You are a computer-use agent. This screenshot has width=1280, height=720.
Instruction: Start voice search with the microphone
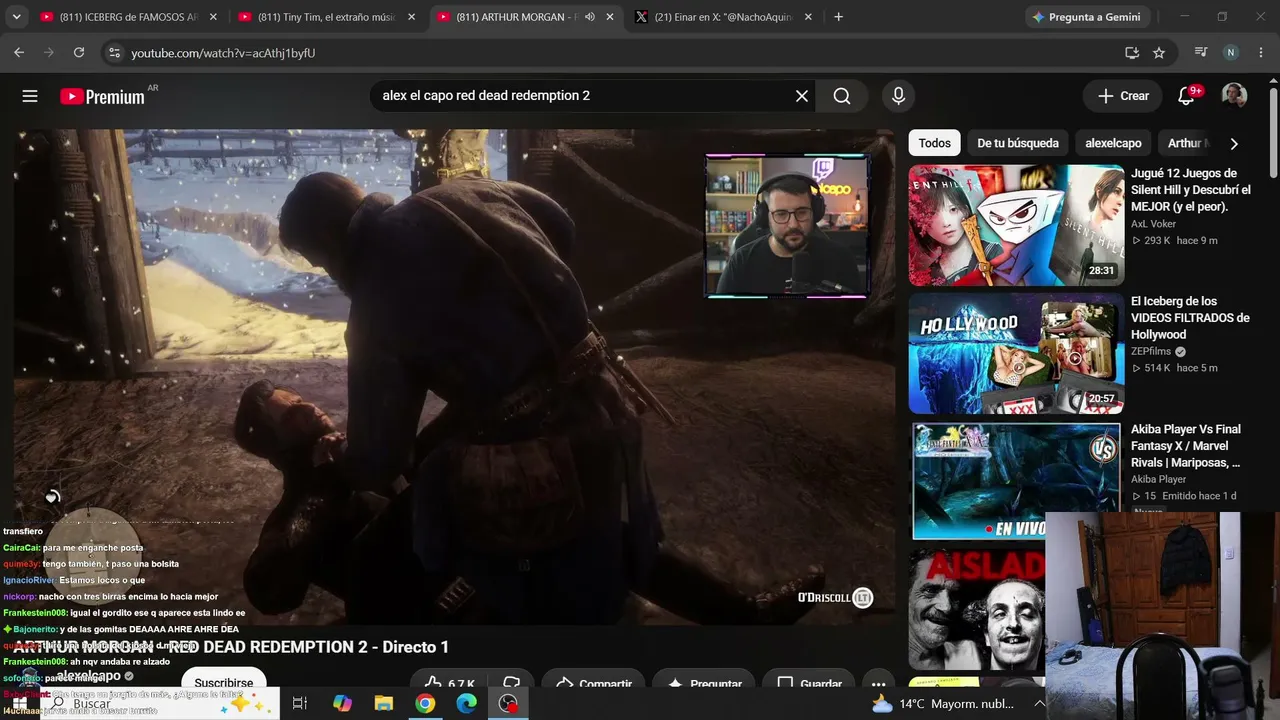[898, 96]
